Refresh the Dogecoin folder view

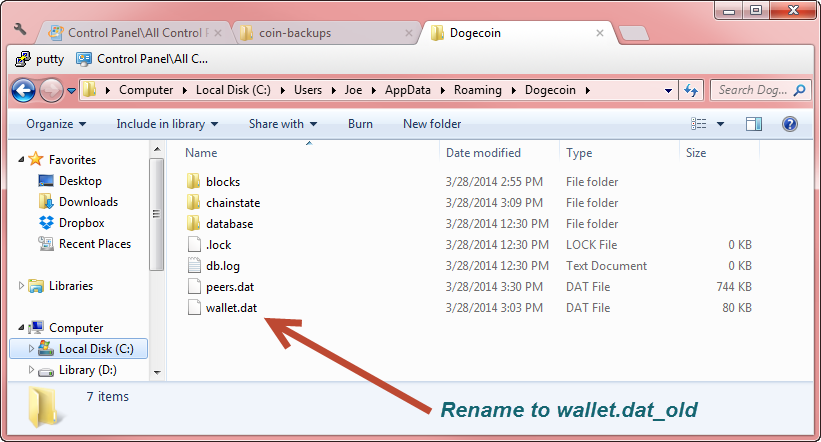click(x=691, y=90)
